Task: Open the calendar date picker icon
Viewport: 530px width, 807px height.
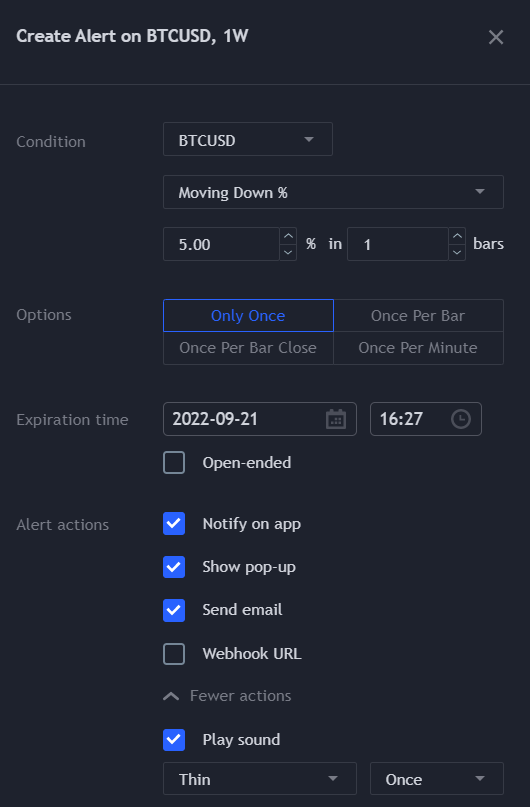Action: (x=335, y=419)
